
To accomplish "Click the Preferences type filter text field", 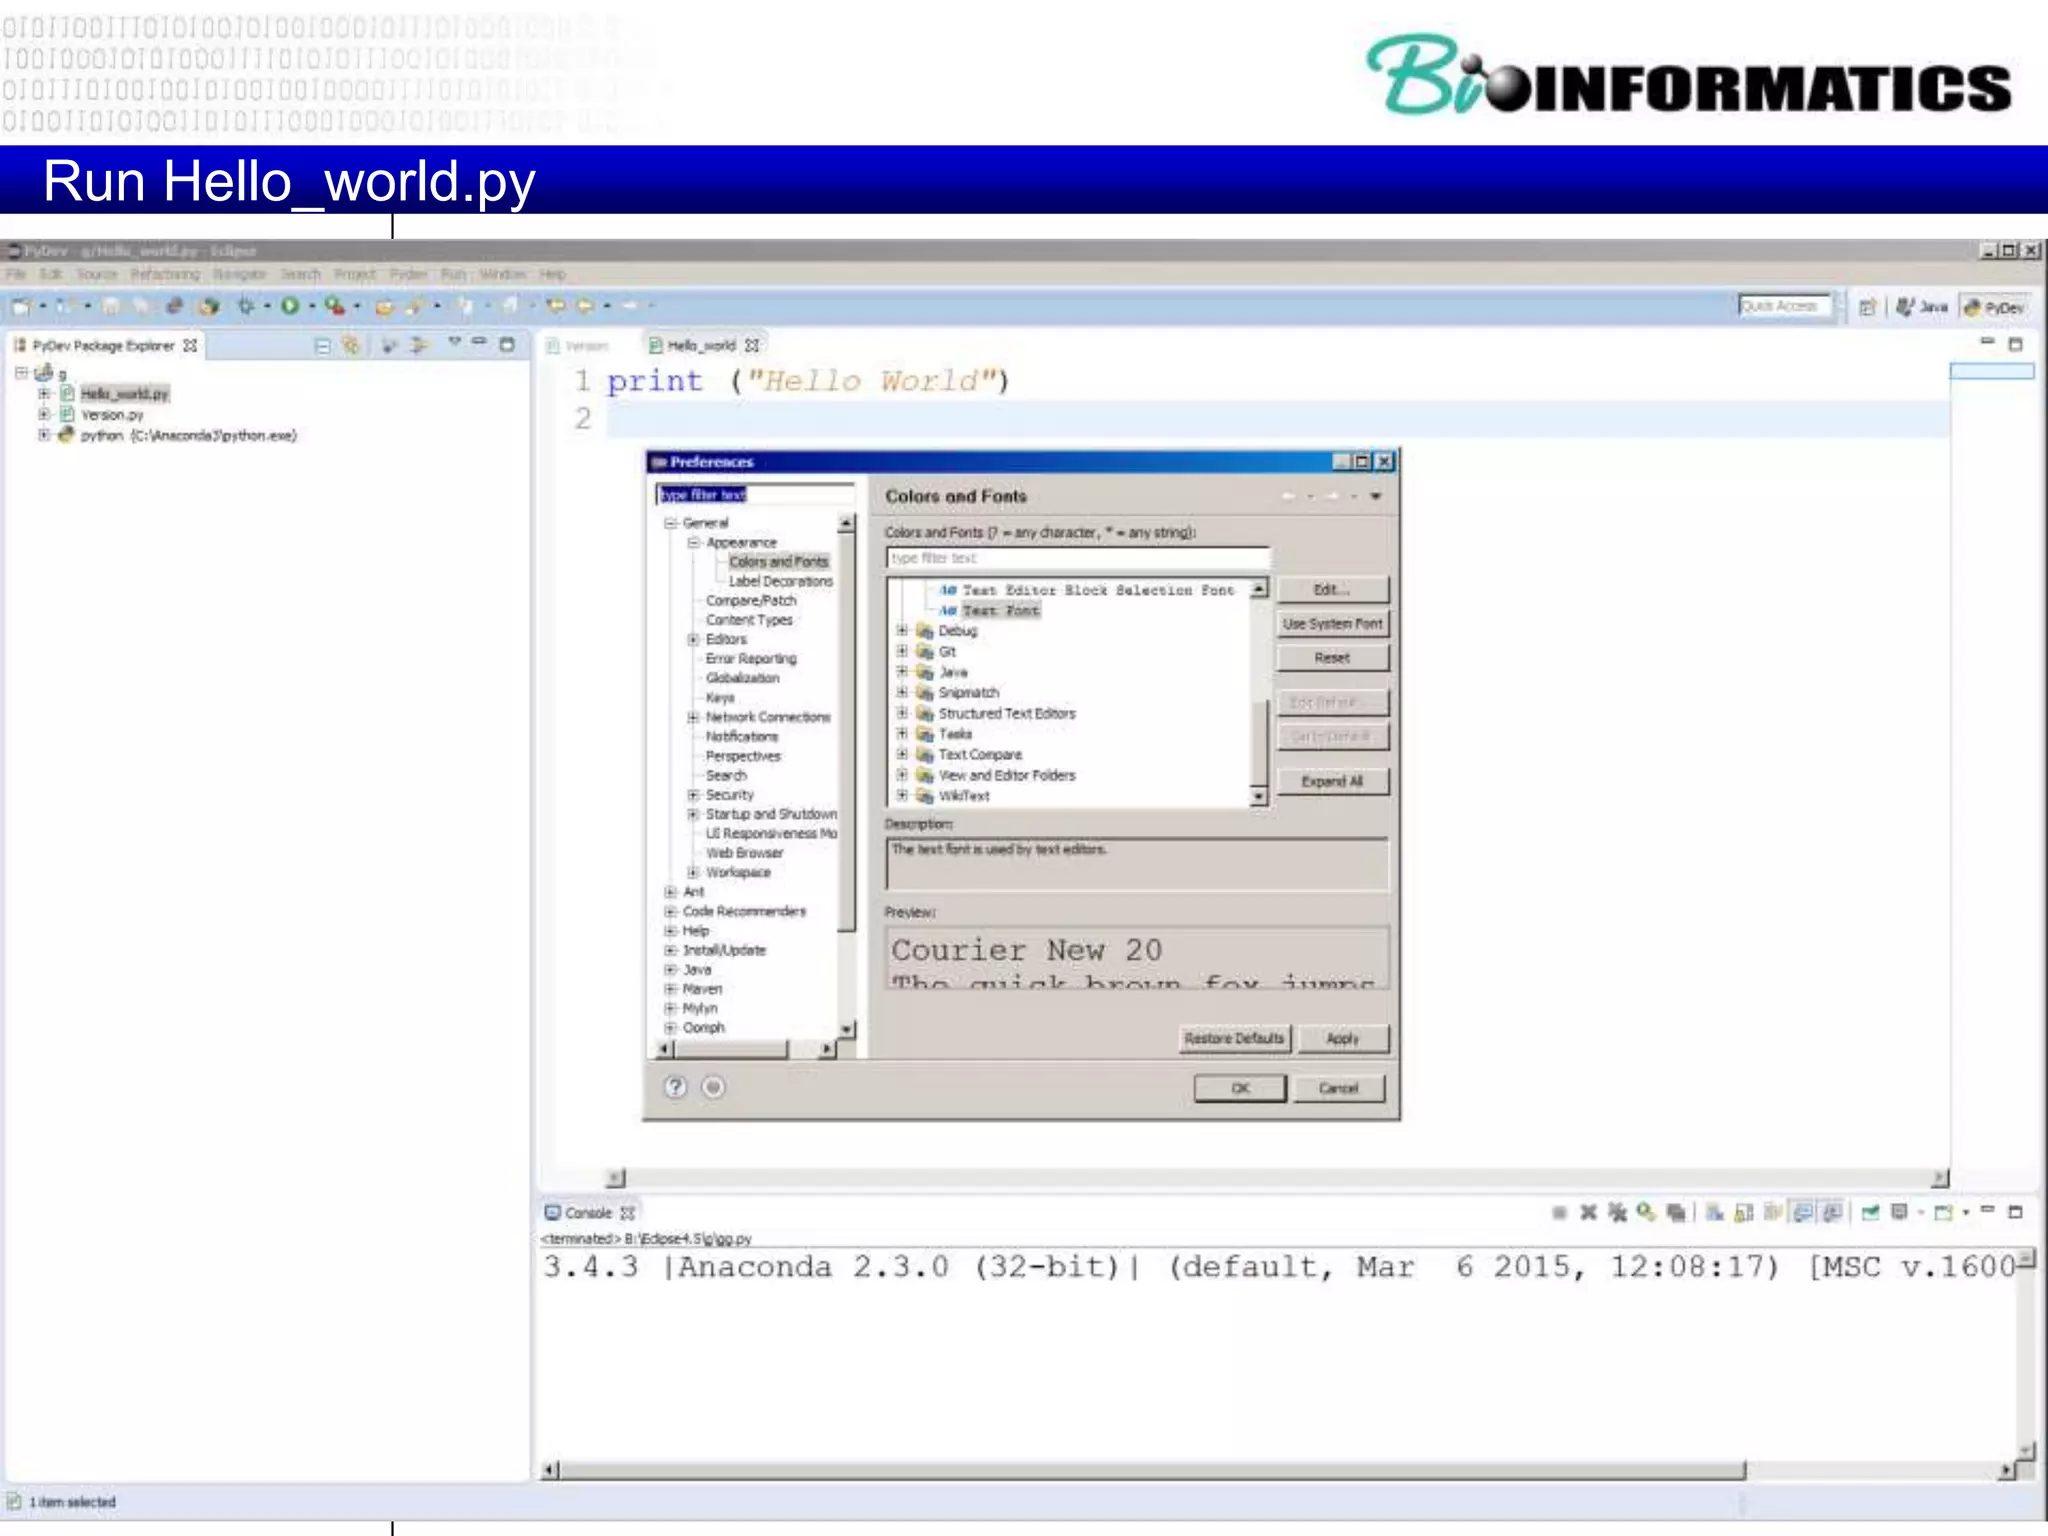I will 755,494.
